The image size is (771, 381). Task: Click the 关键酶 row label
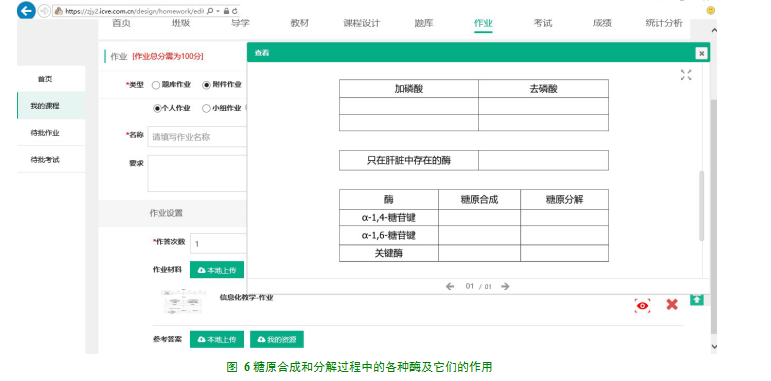coord(389,253)
